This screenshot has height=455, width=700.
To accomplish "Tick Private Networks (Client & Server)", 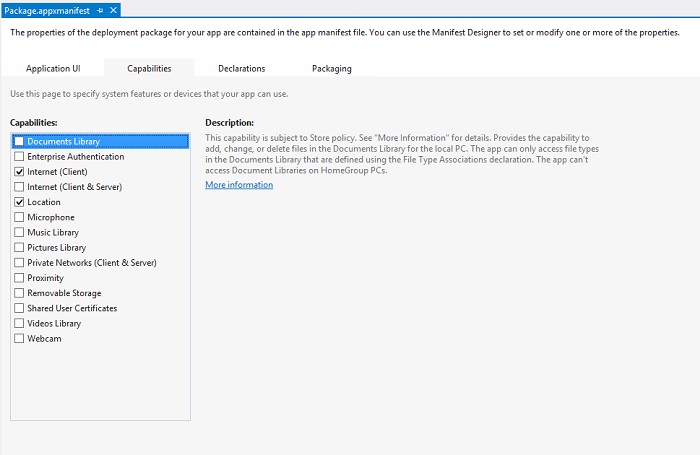I will click(19, 263).
